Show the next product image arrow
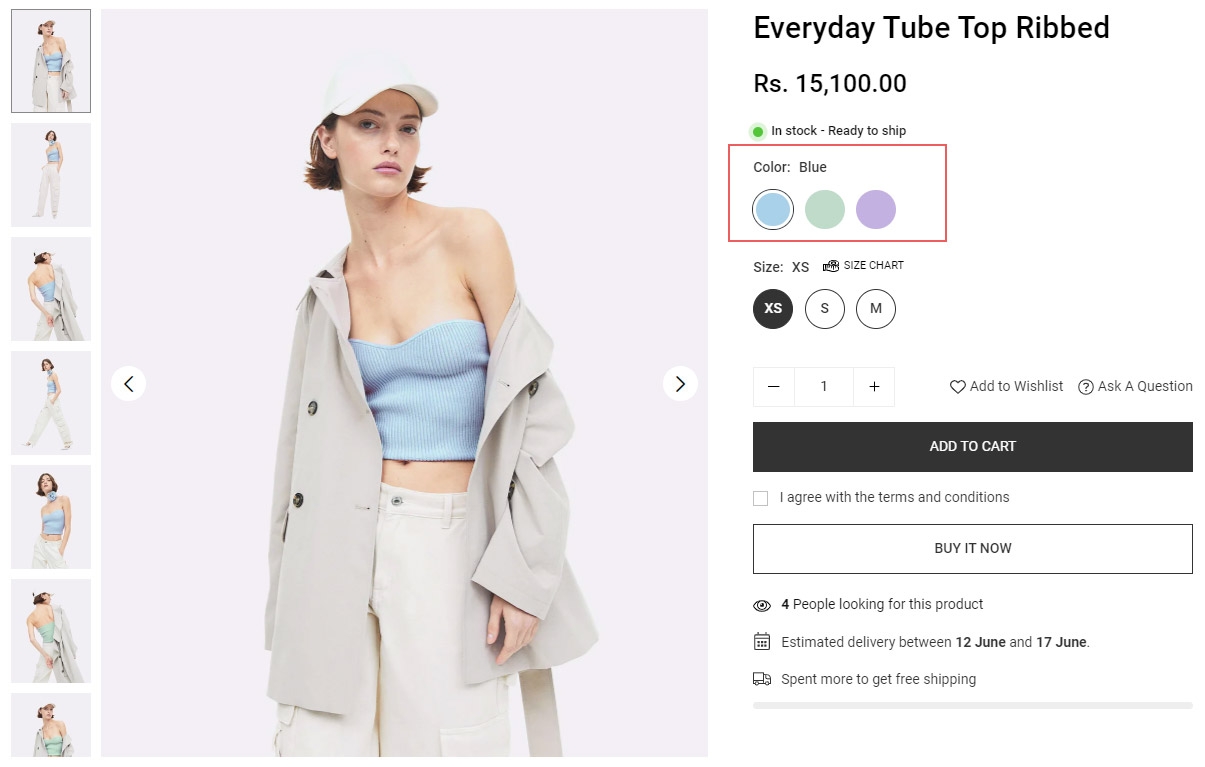Image resolution: width=1205 pixels, height=767 pixels. [x=680, y=383]
